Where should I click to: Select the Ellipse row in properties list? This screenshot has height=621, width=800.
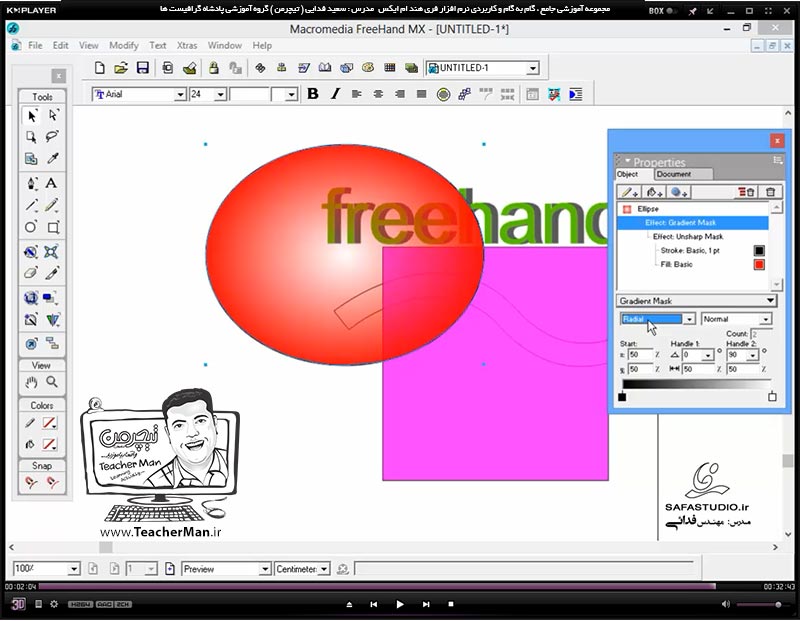point(693,209)
